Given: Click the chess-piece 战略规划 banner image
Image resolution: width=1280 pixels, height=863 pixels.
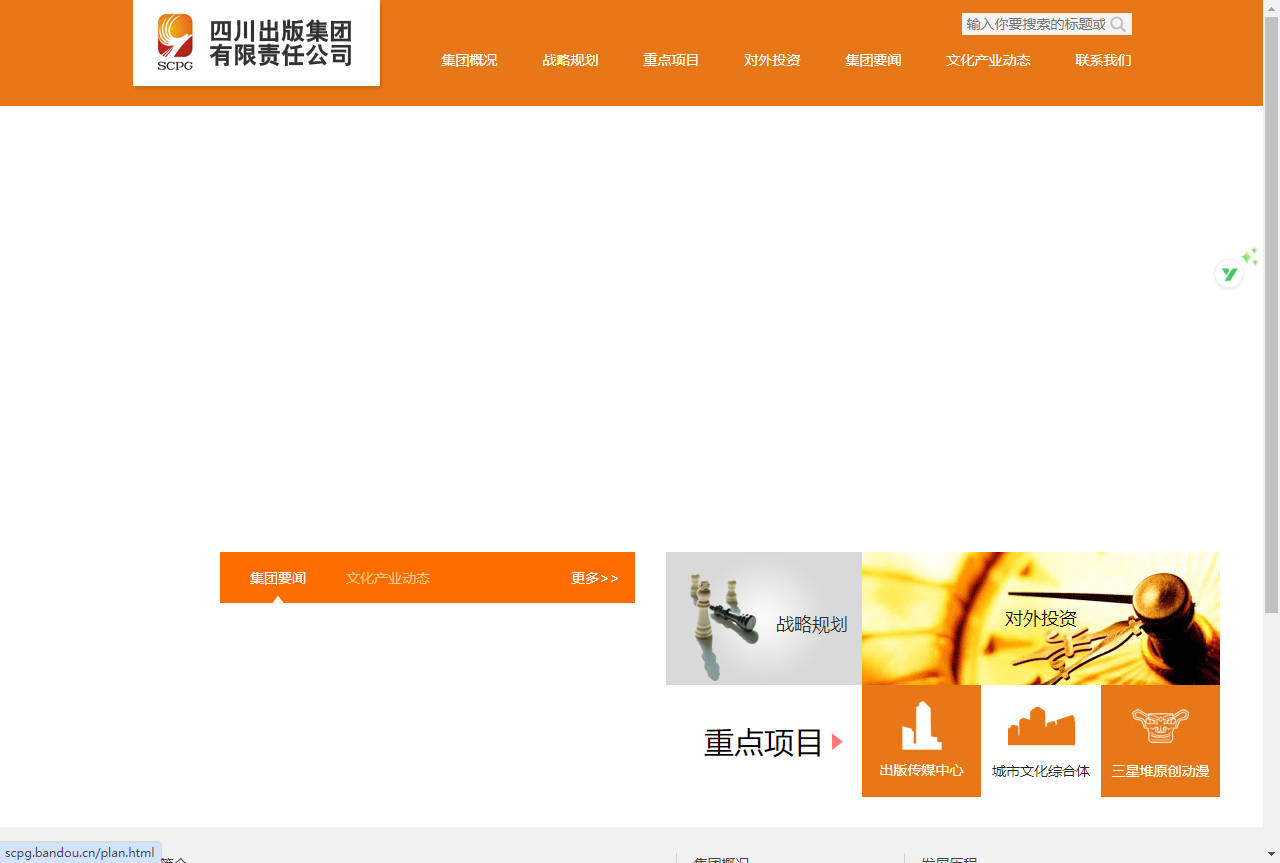Looking at the screenshot, I should (x=763, y=618).
